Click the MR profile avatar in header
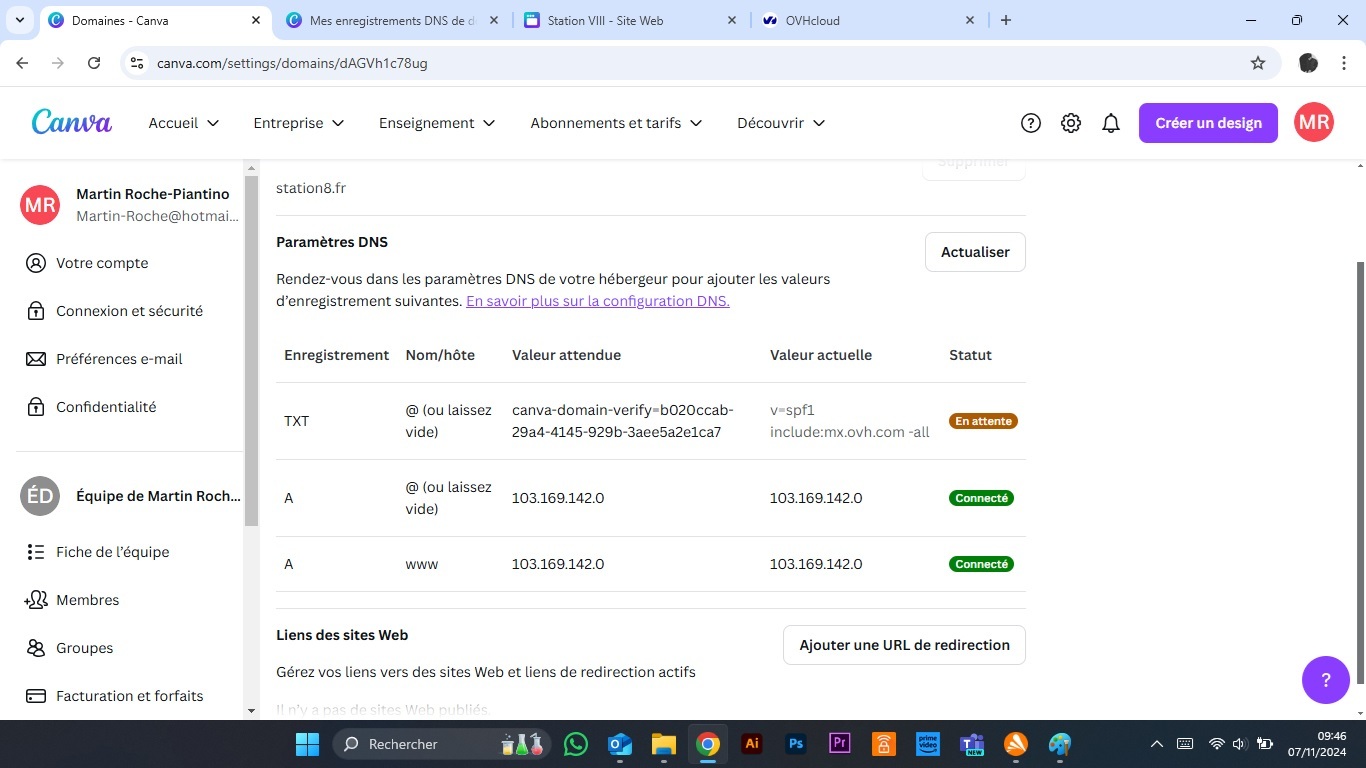This screenshot has height=768, width=1366. pos(1313,123)
